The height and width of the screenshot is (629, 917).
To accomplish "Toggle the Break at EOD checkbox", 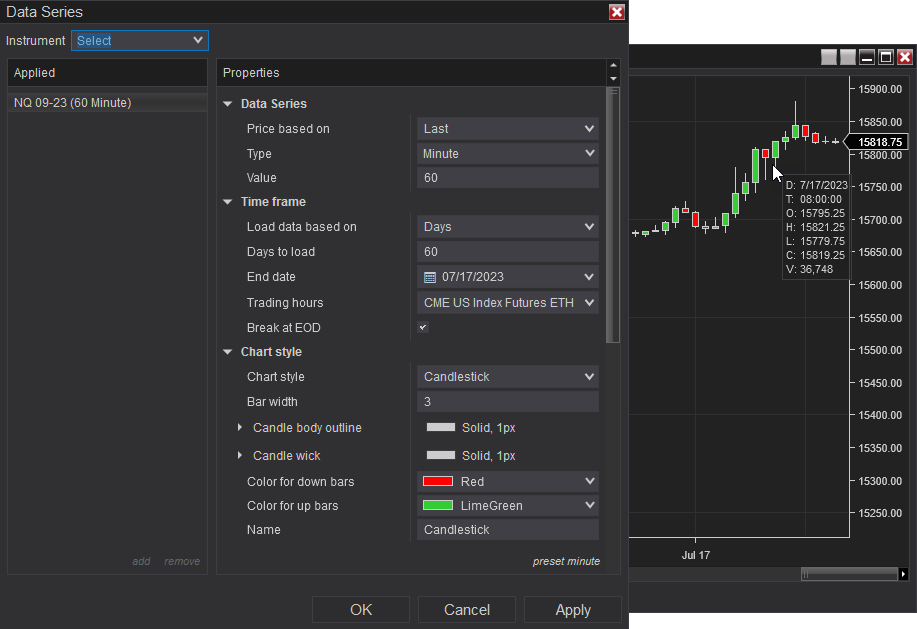I will click(x=423, y=327).
